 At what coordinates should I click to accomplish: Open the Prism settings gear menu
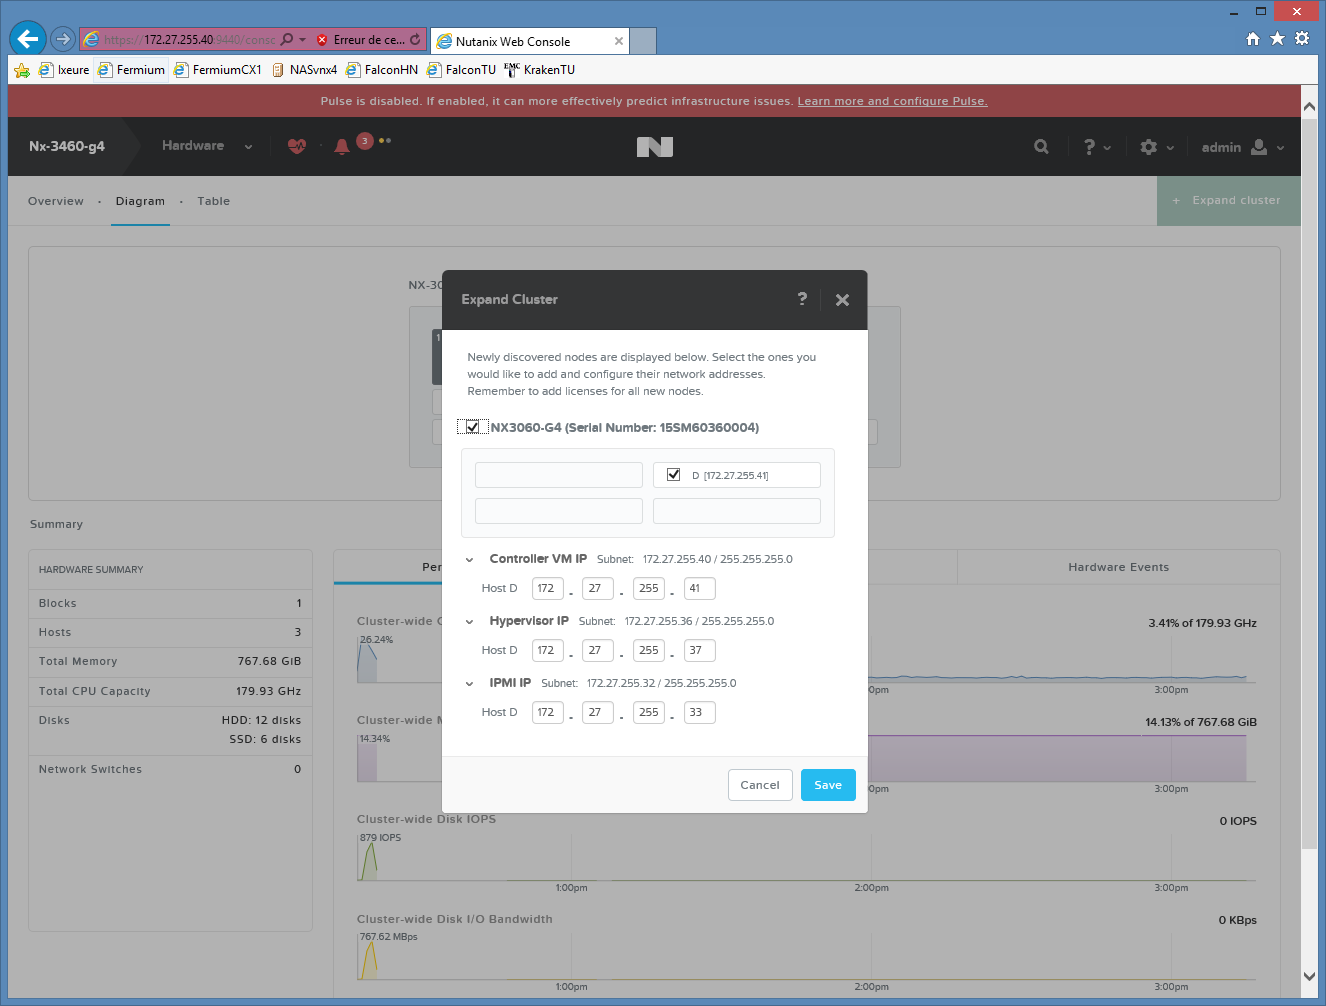pos(1157,147)
